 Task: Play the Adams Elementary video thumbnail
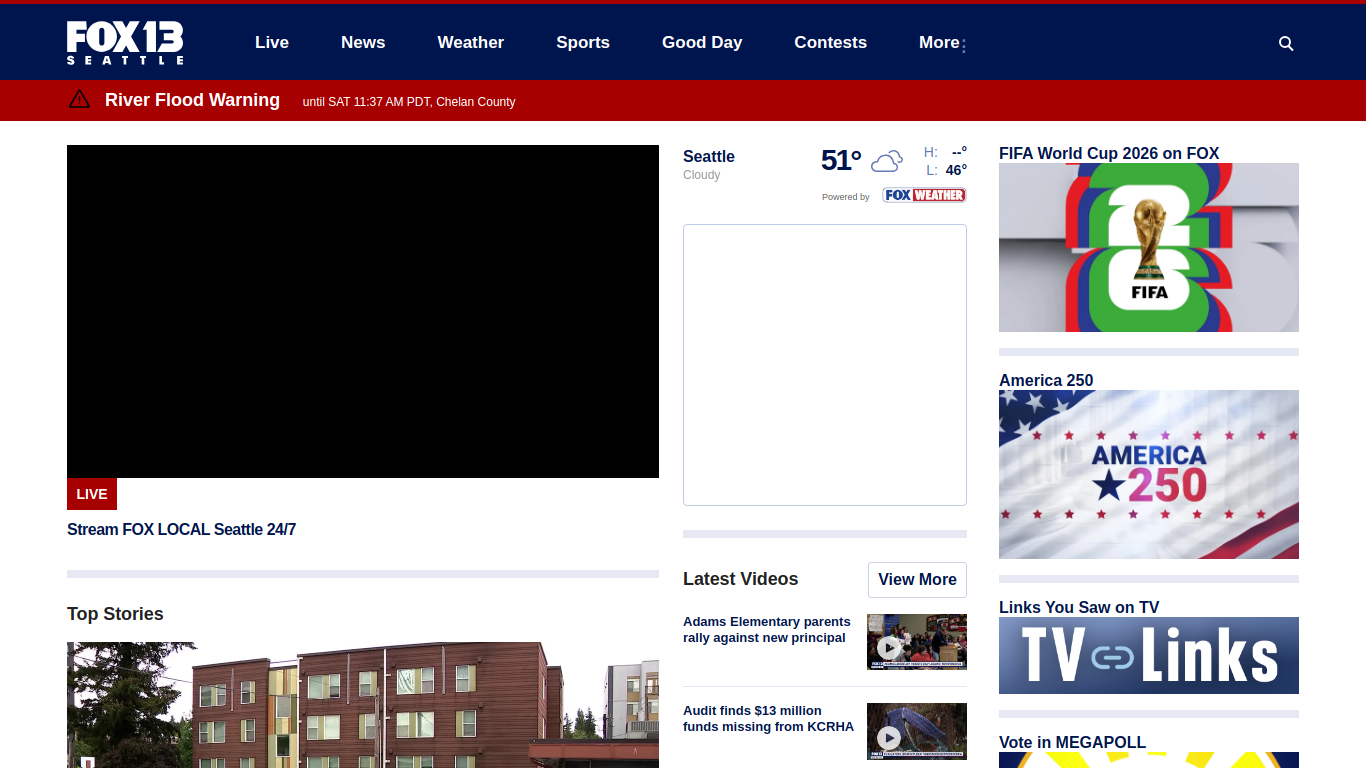917,641
